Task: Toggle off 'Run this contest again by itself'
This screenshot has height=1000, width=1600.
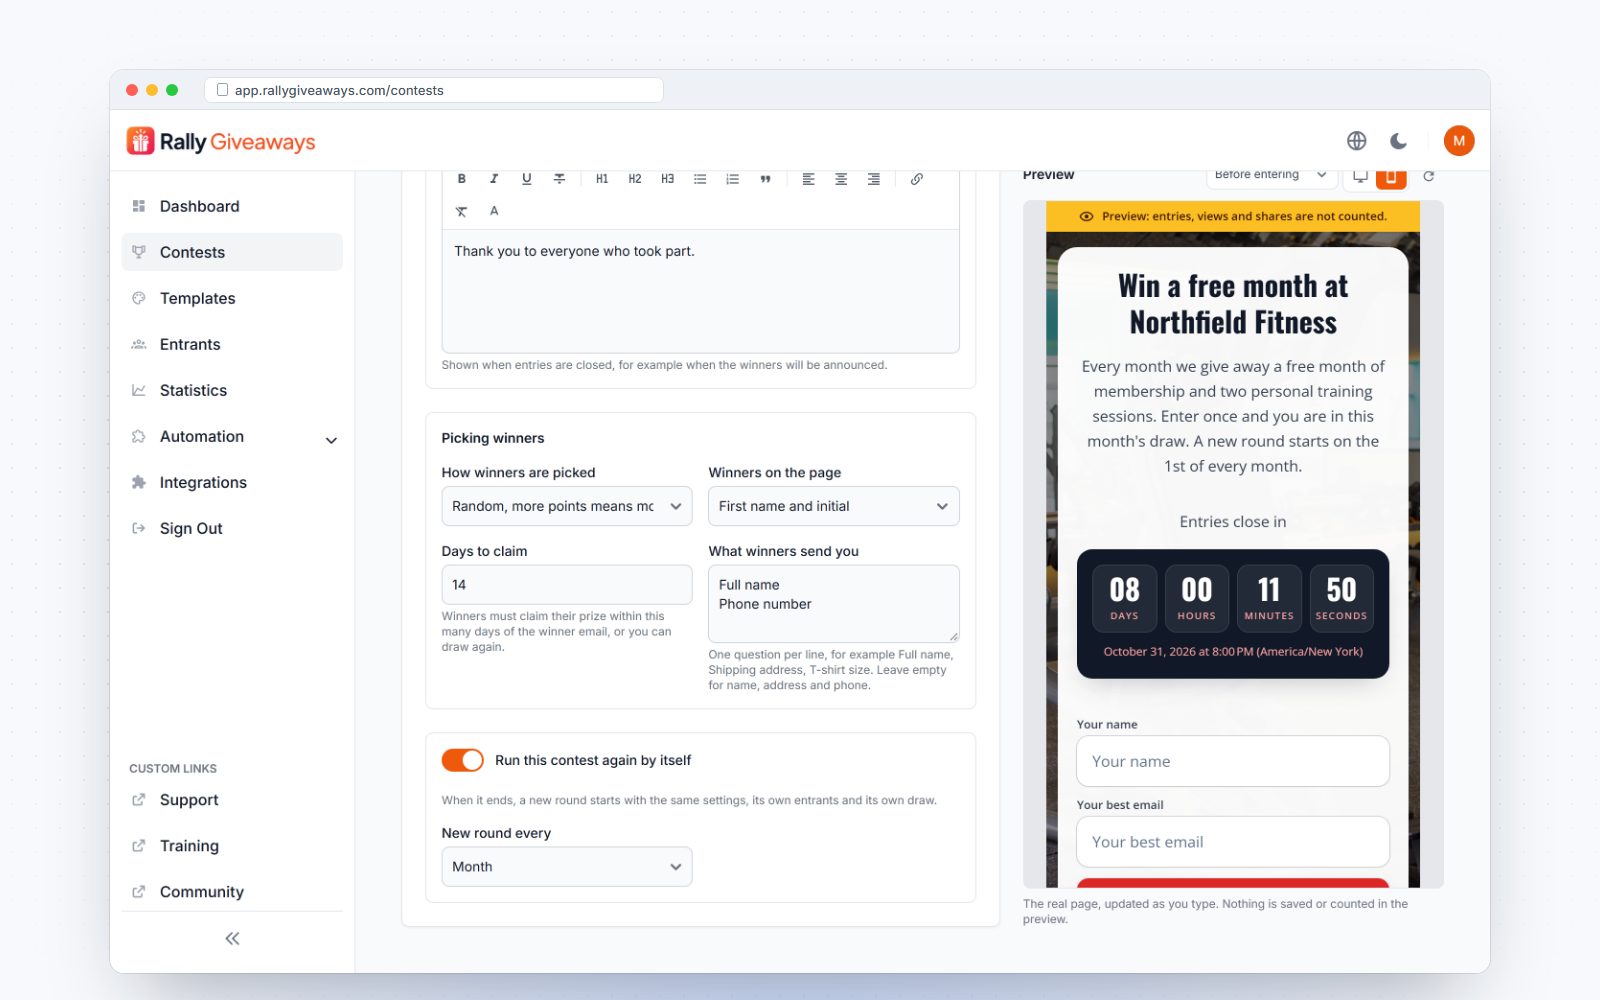Action: coord(463,760)
